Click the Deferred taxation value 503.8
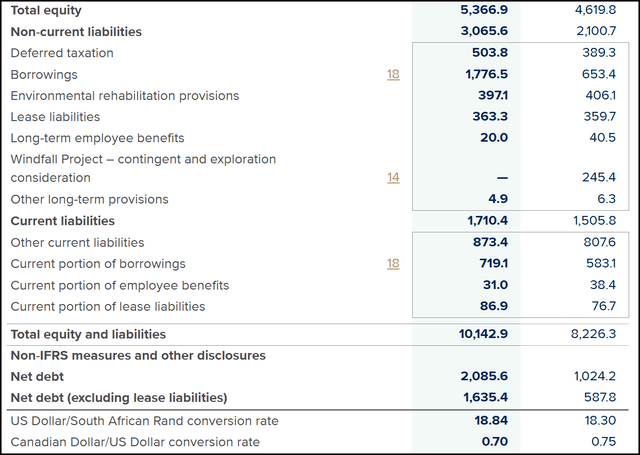The height and width of the screenshot is (455, 640). pos(490,53)
